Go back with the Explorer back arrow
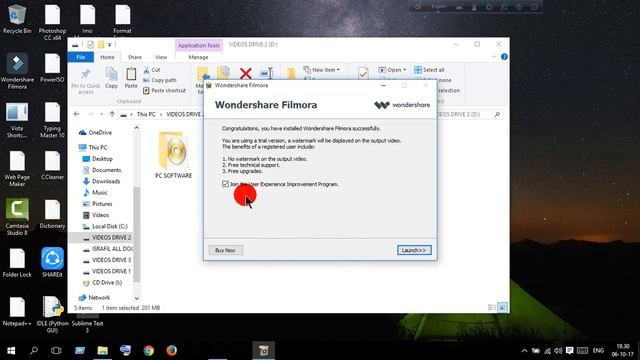This screenshot has width=640, height=360. 76,114
